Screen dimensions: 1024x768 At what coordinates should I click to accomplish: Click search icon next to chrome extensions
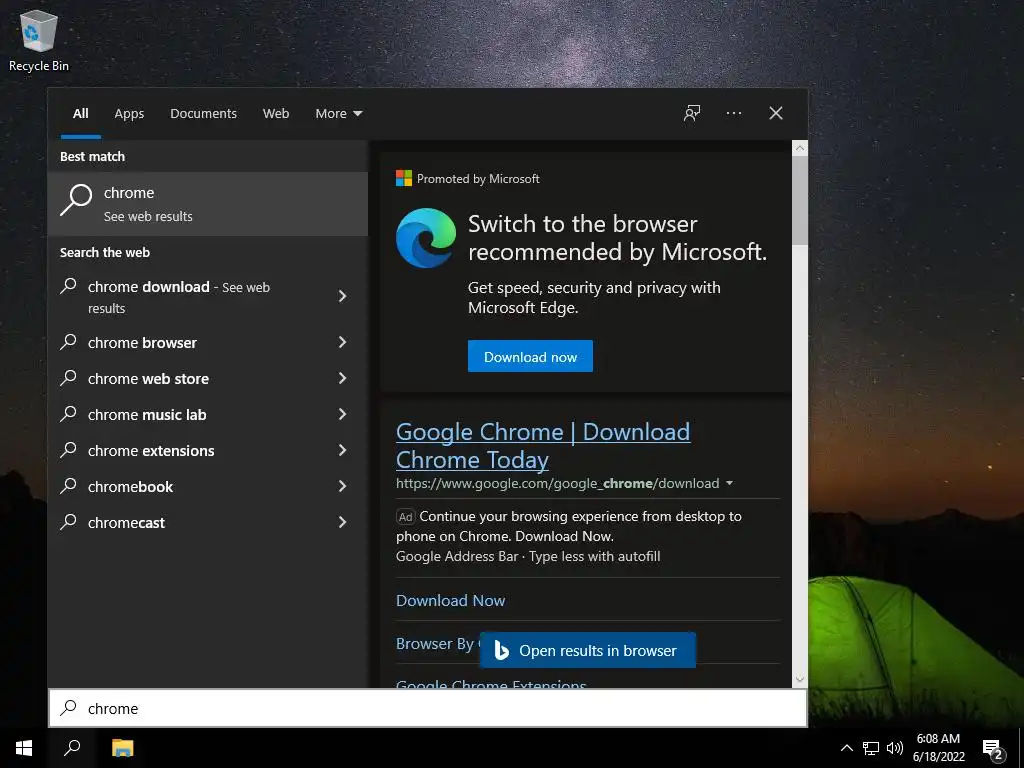pyautogui.click(x=69, y=449)
